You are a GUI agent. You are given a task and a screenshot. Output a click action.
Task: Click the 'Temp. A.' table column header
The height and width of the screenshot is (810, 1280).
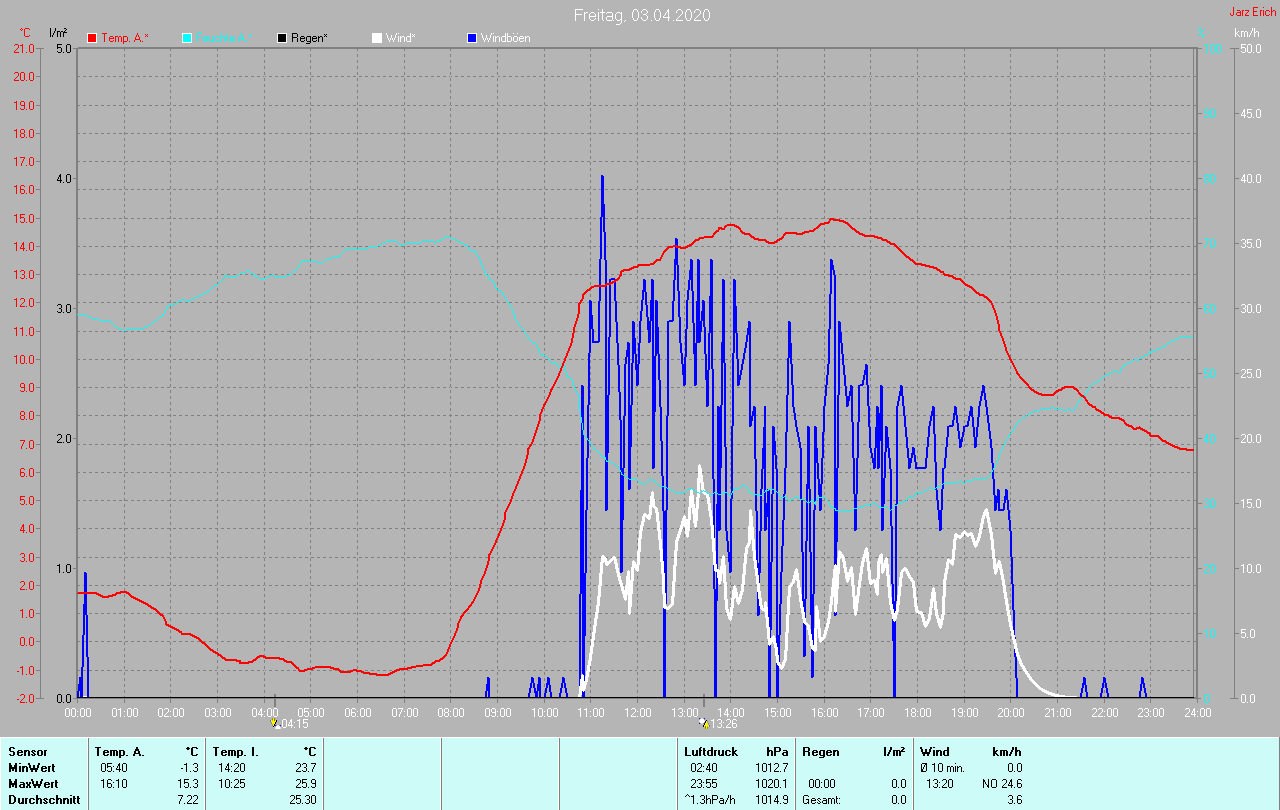119,752
